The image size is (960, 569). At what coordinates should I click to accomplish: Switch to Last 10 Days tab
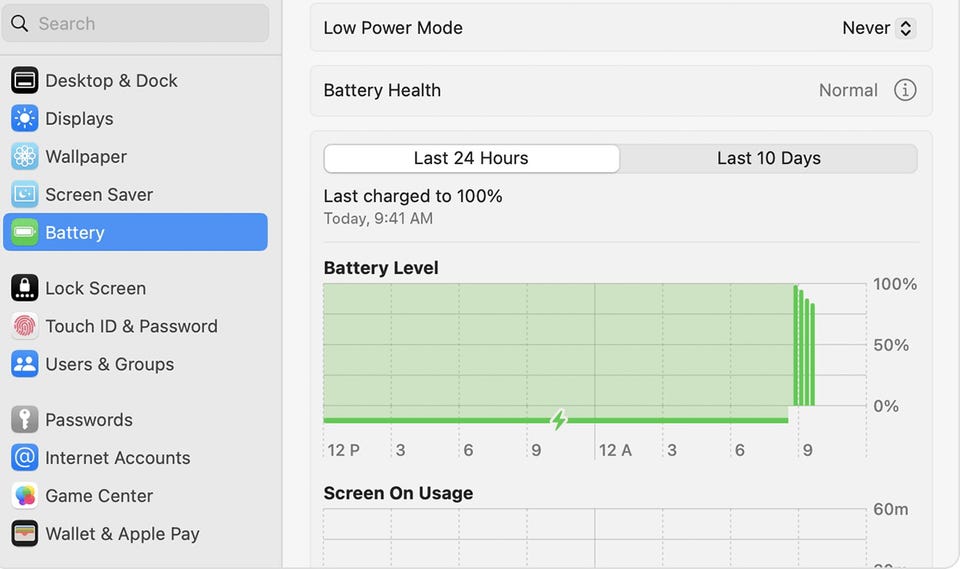tap(768, 158)
